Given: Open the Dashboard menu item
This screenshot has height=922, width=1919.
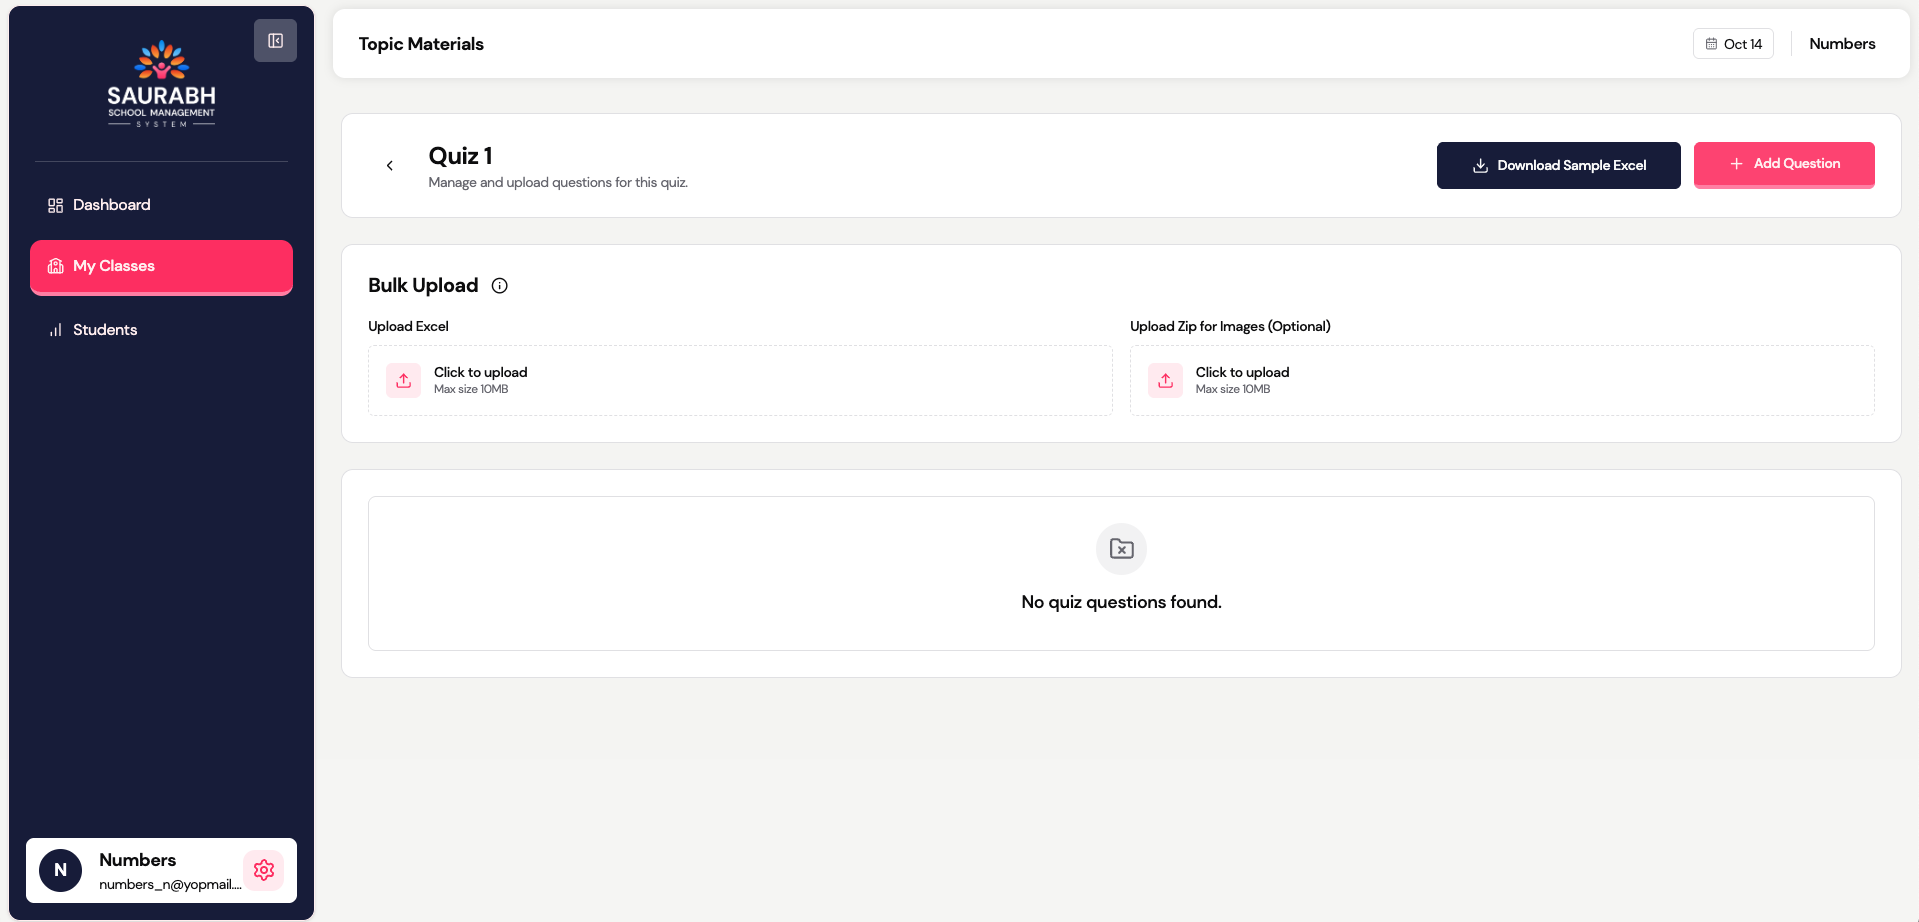Looking at the screenshot, I should click(x=111, y=205).
